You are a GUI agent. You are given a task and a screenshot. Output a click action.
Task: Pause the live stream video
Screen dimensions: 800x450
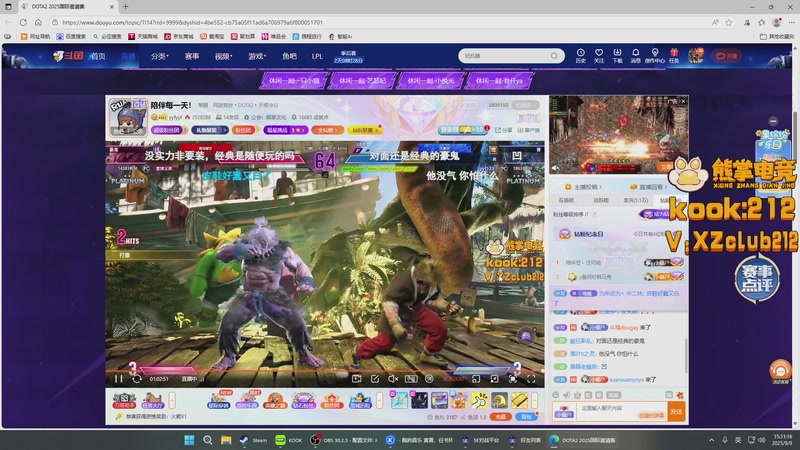point(118,379)
